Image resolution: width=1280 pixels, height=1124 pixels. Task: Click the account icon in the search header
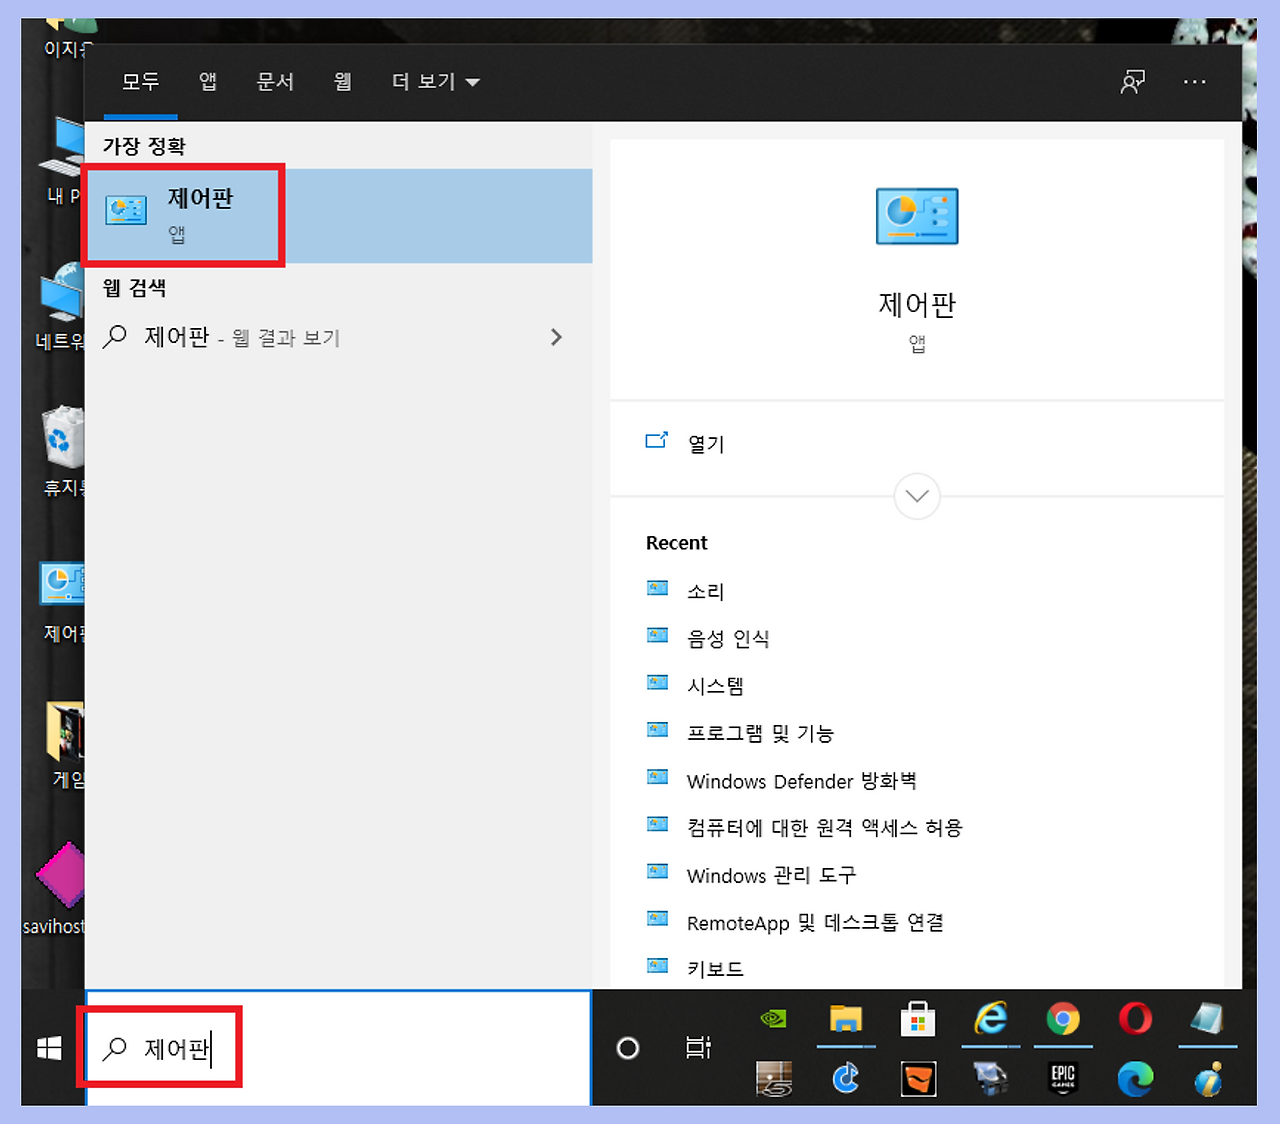[1131, 82]
